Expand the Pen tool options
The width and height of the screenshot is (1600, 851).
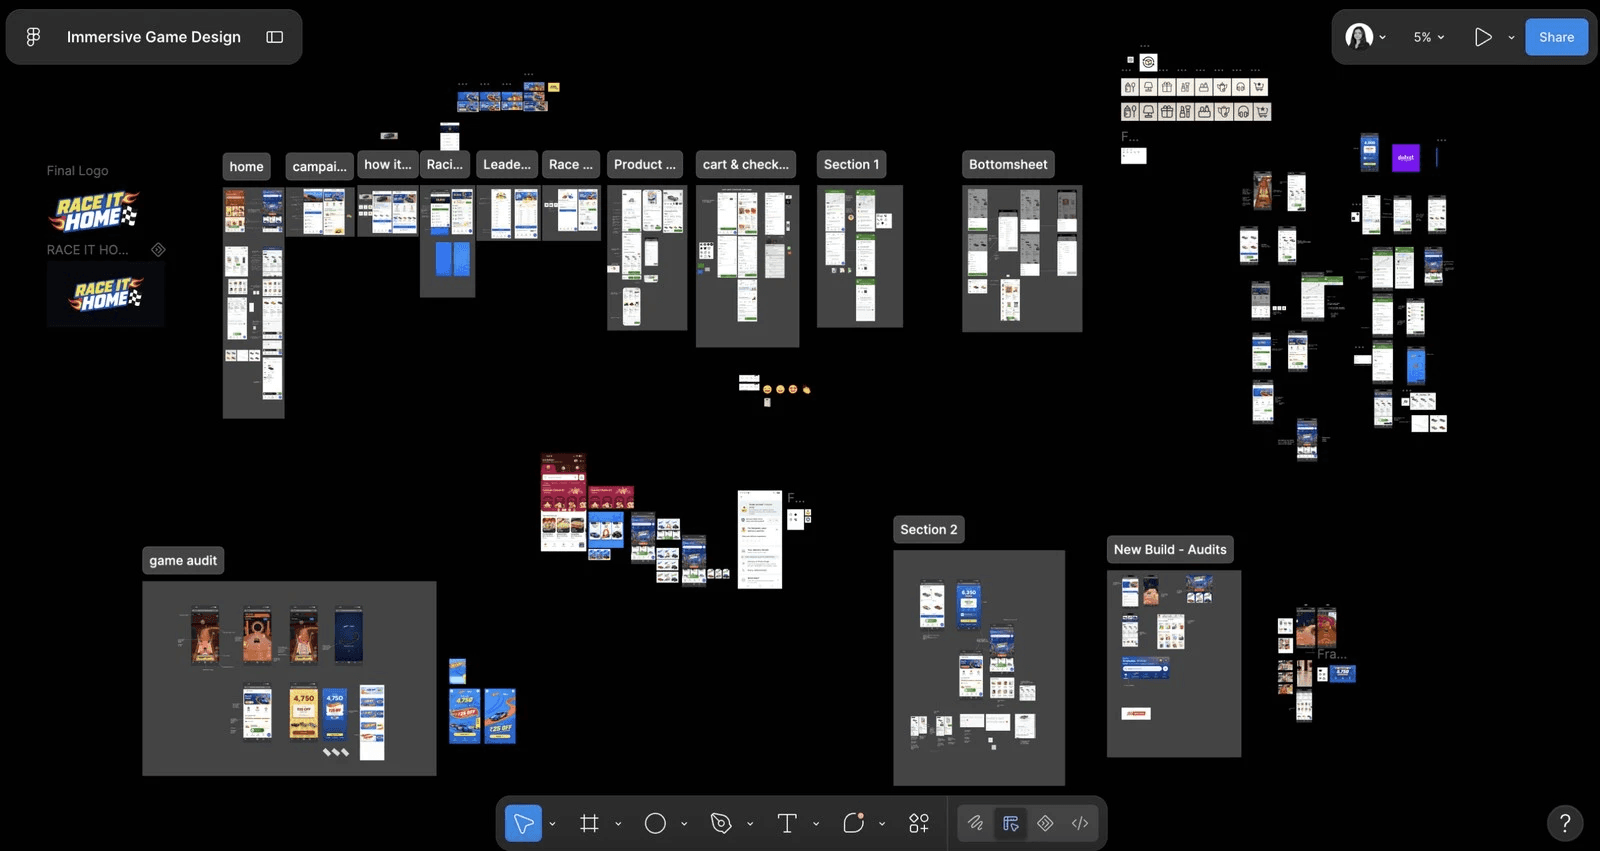click(x=750, y=824)
